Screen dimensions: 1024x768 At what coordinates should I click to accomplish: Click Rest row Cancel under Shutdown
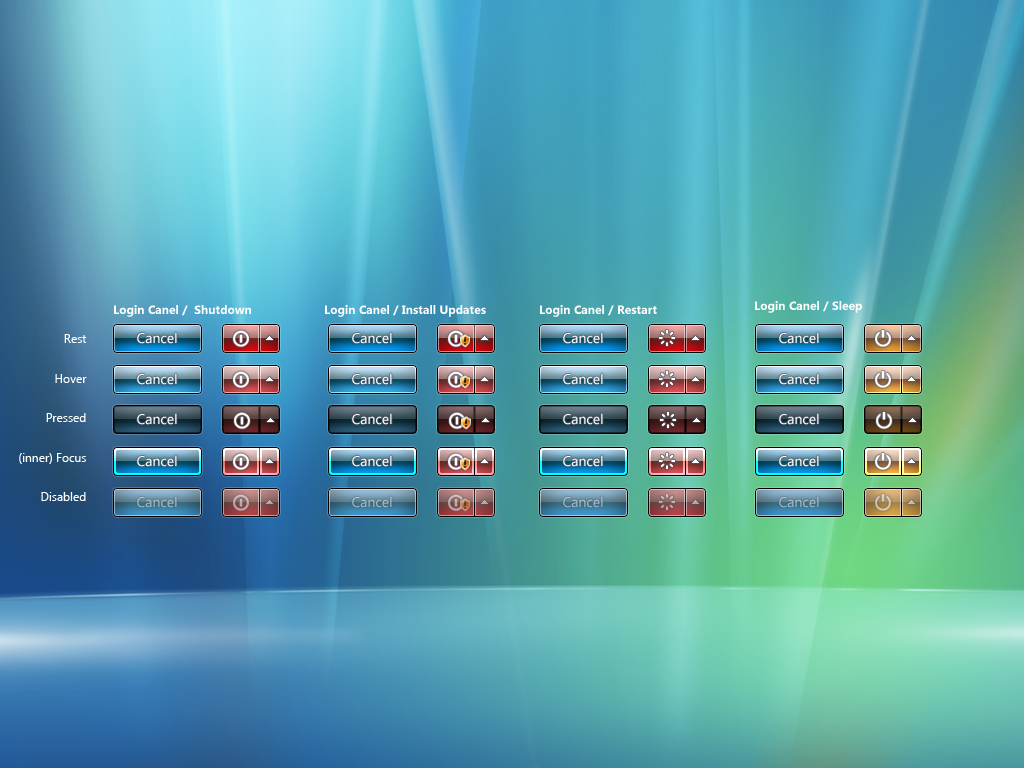click(157, 338)
